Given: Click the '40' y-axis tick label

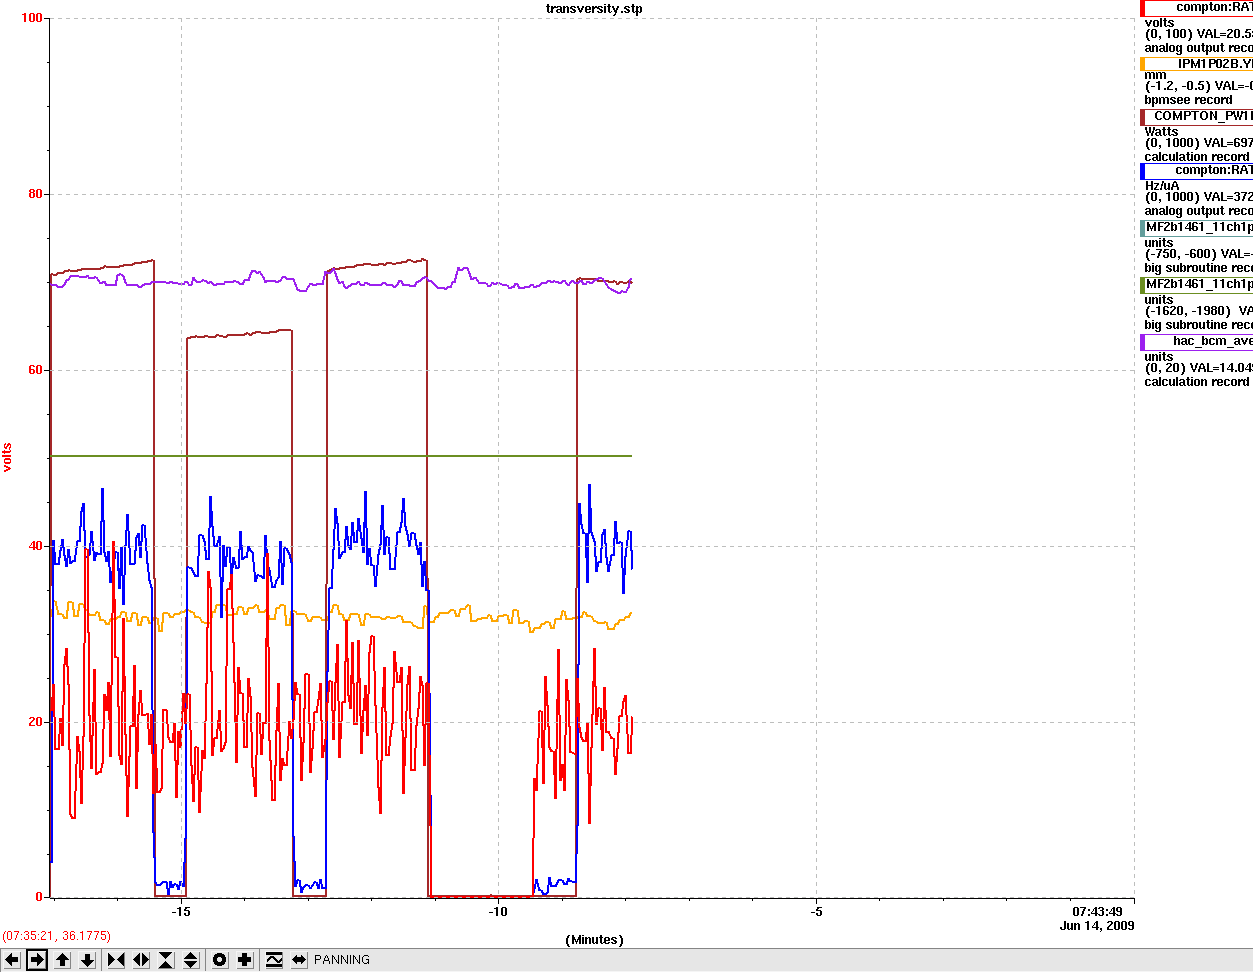Looking at the screenshot, I should pyautogui.click(x=35, y=546).
